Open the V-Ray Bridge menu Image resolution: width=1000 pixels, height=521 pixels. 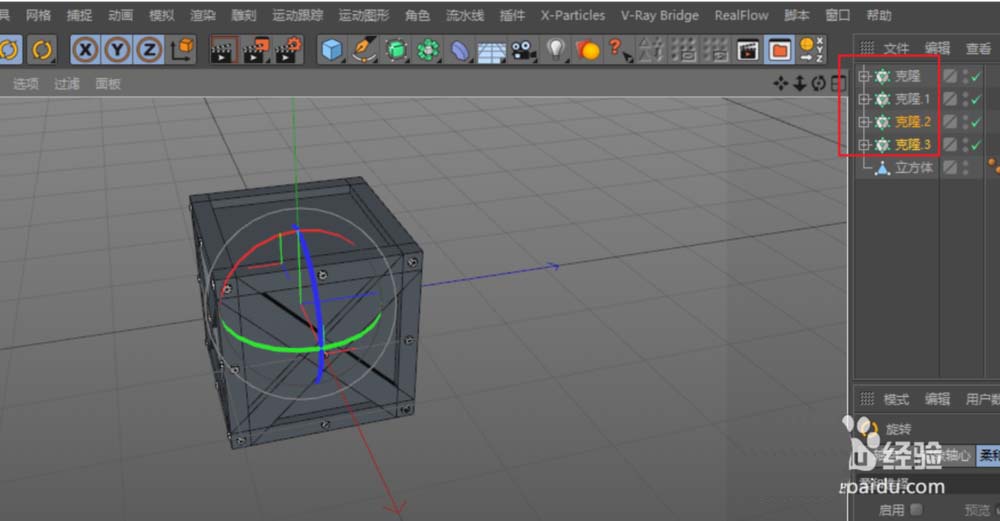click(659, 15)
